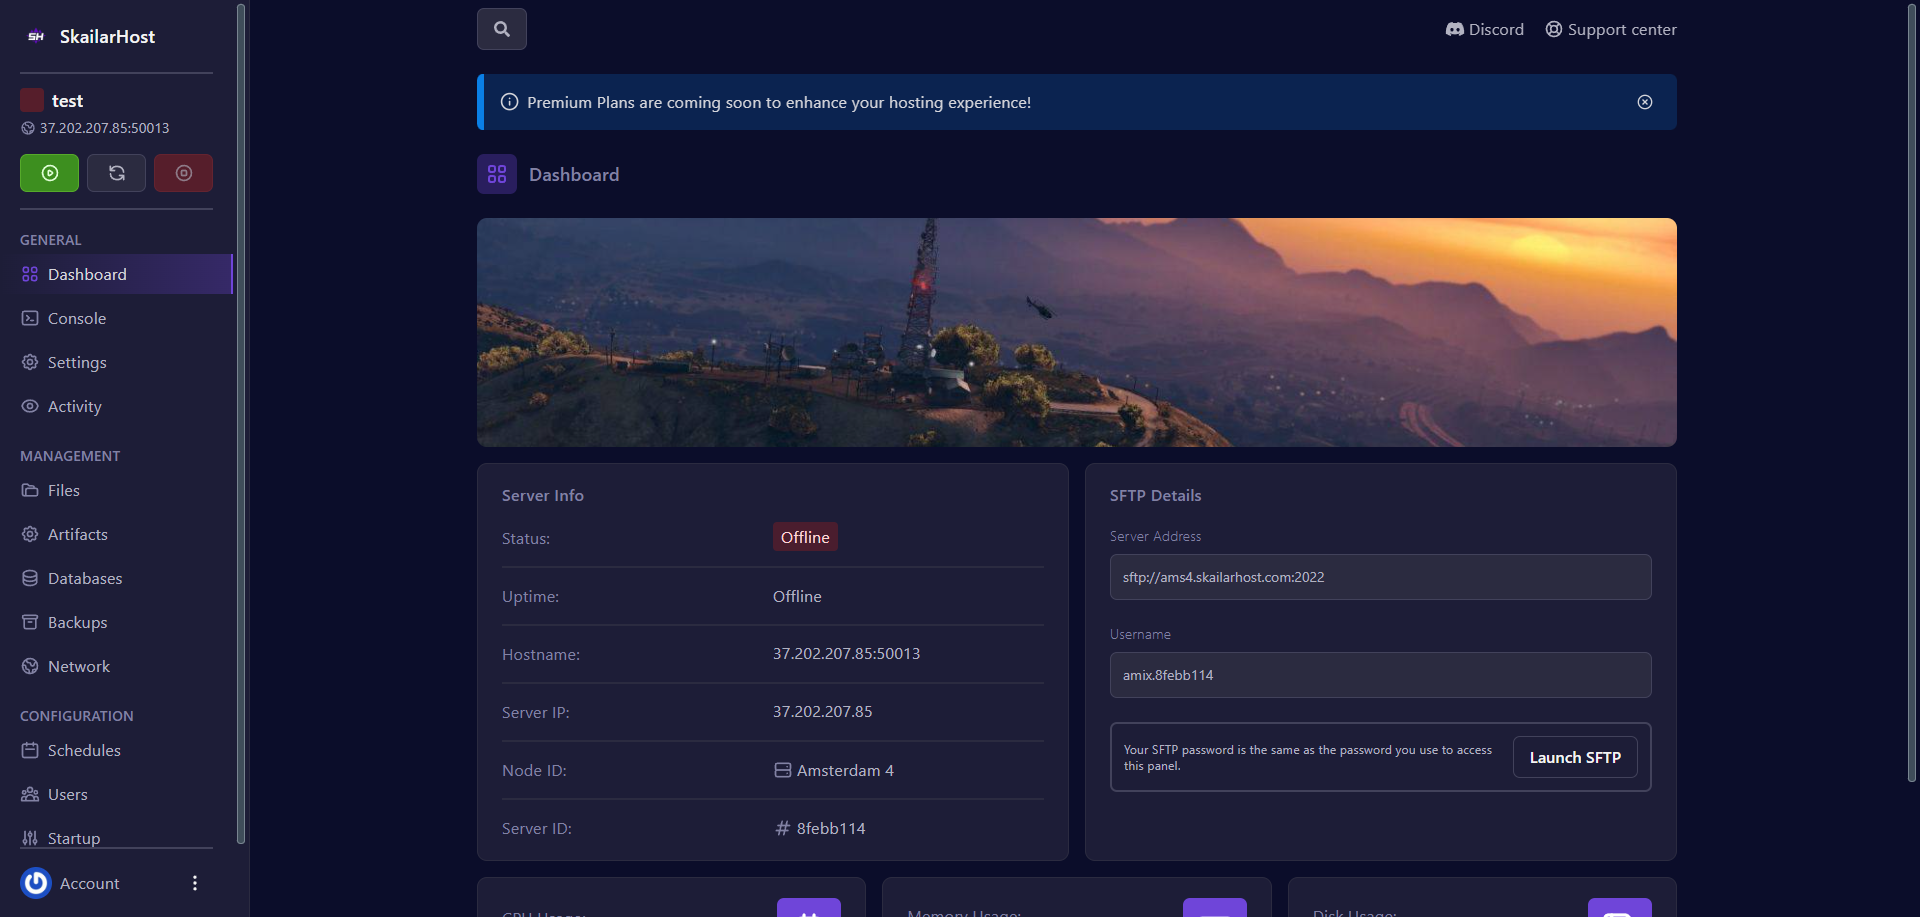Stop the server with the red icon
The width and height of the screenshot is (1920, 917).
point(183,172)
